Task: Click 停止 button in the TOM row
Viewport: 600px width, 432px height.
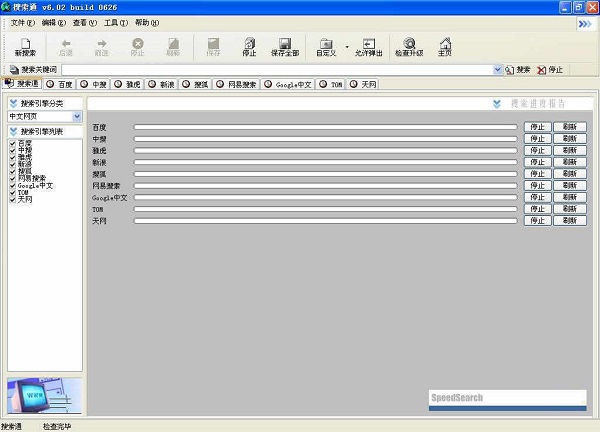Action: (x=538, y=208)
